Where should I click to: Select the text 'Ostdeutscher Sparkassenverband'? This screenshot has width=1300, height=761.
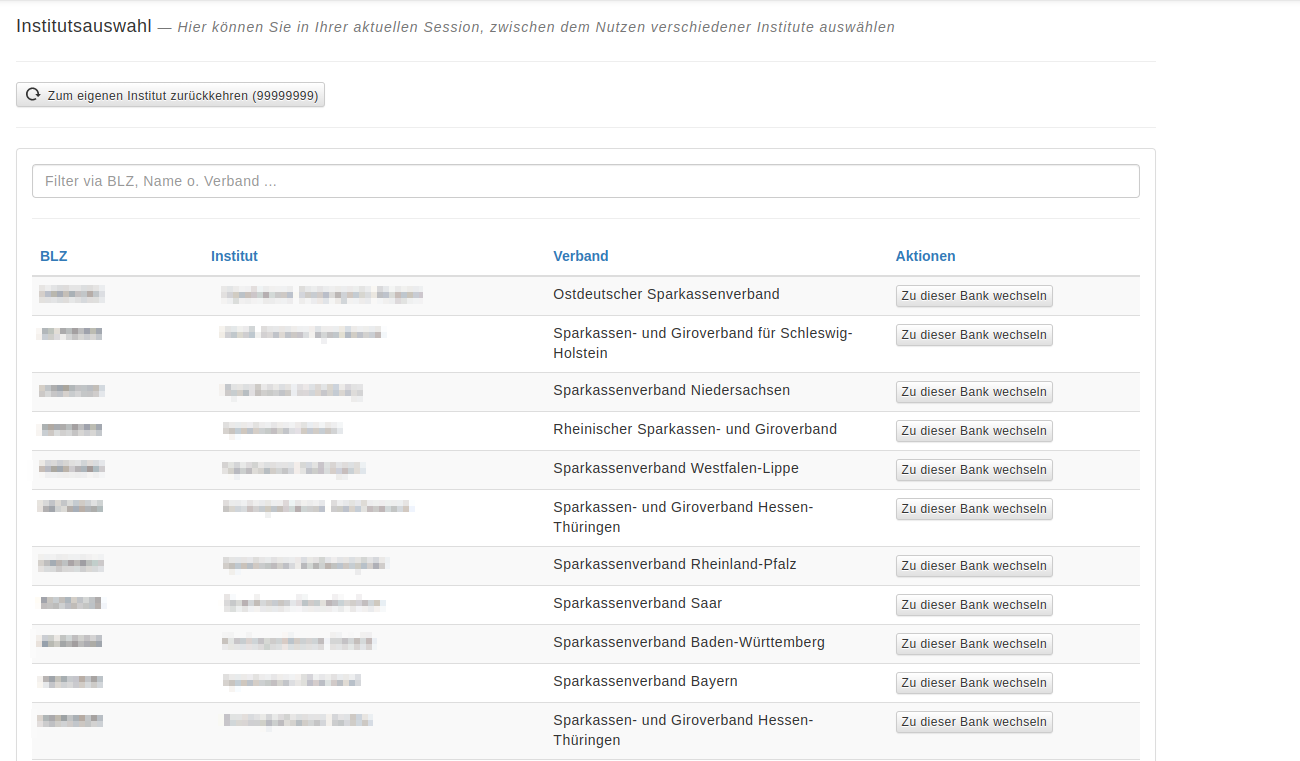click(x=666, y=294)
